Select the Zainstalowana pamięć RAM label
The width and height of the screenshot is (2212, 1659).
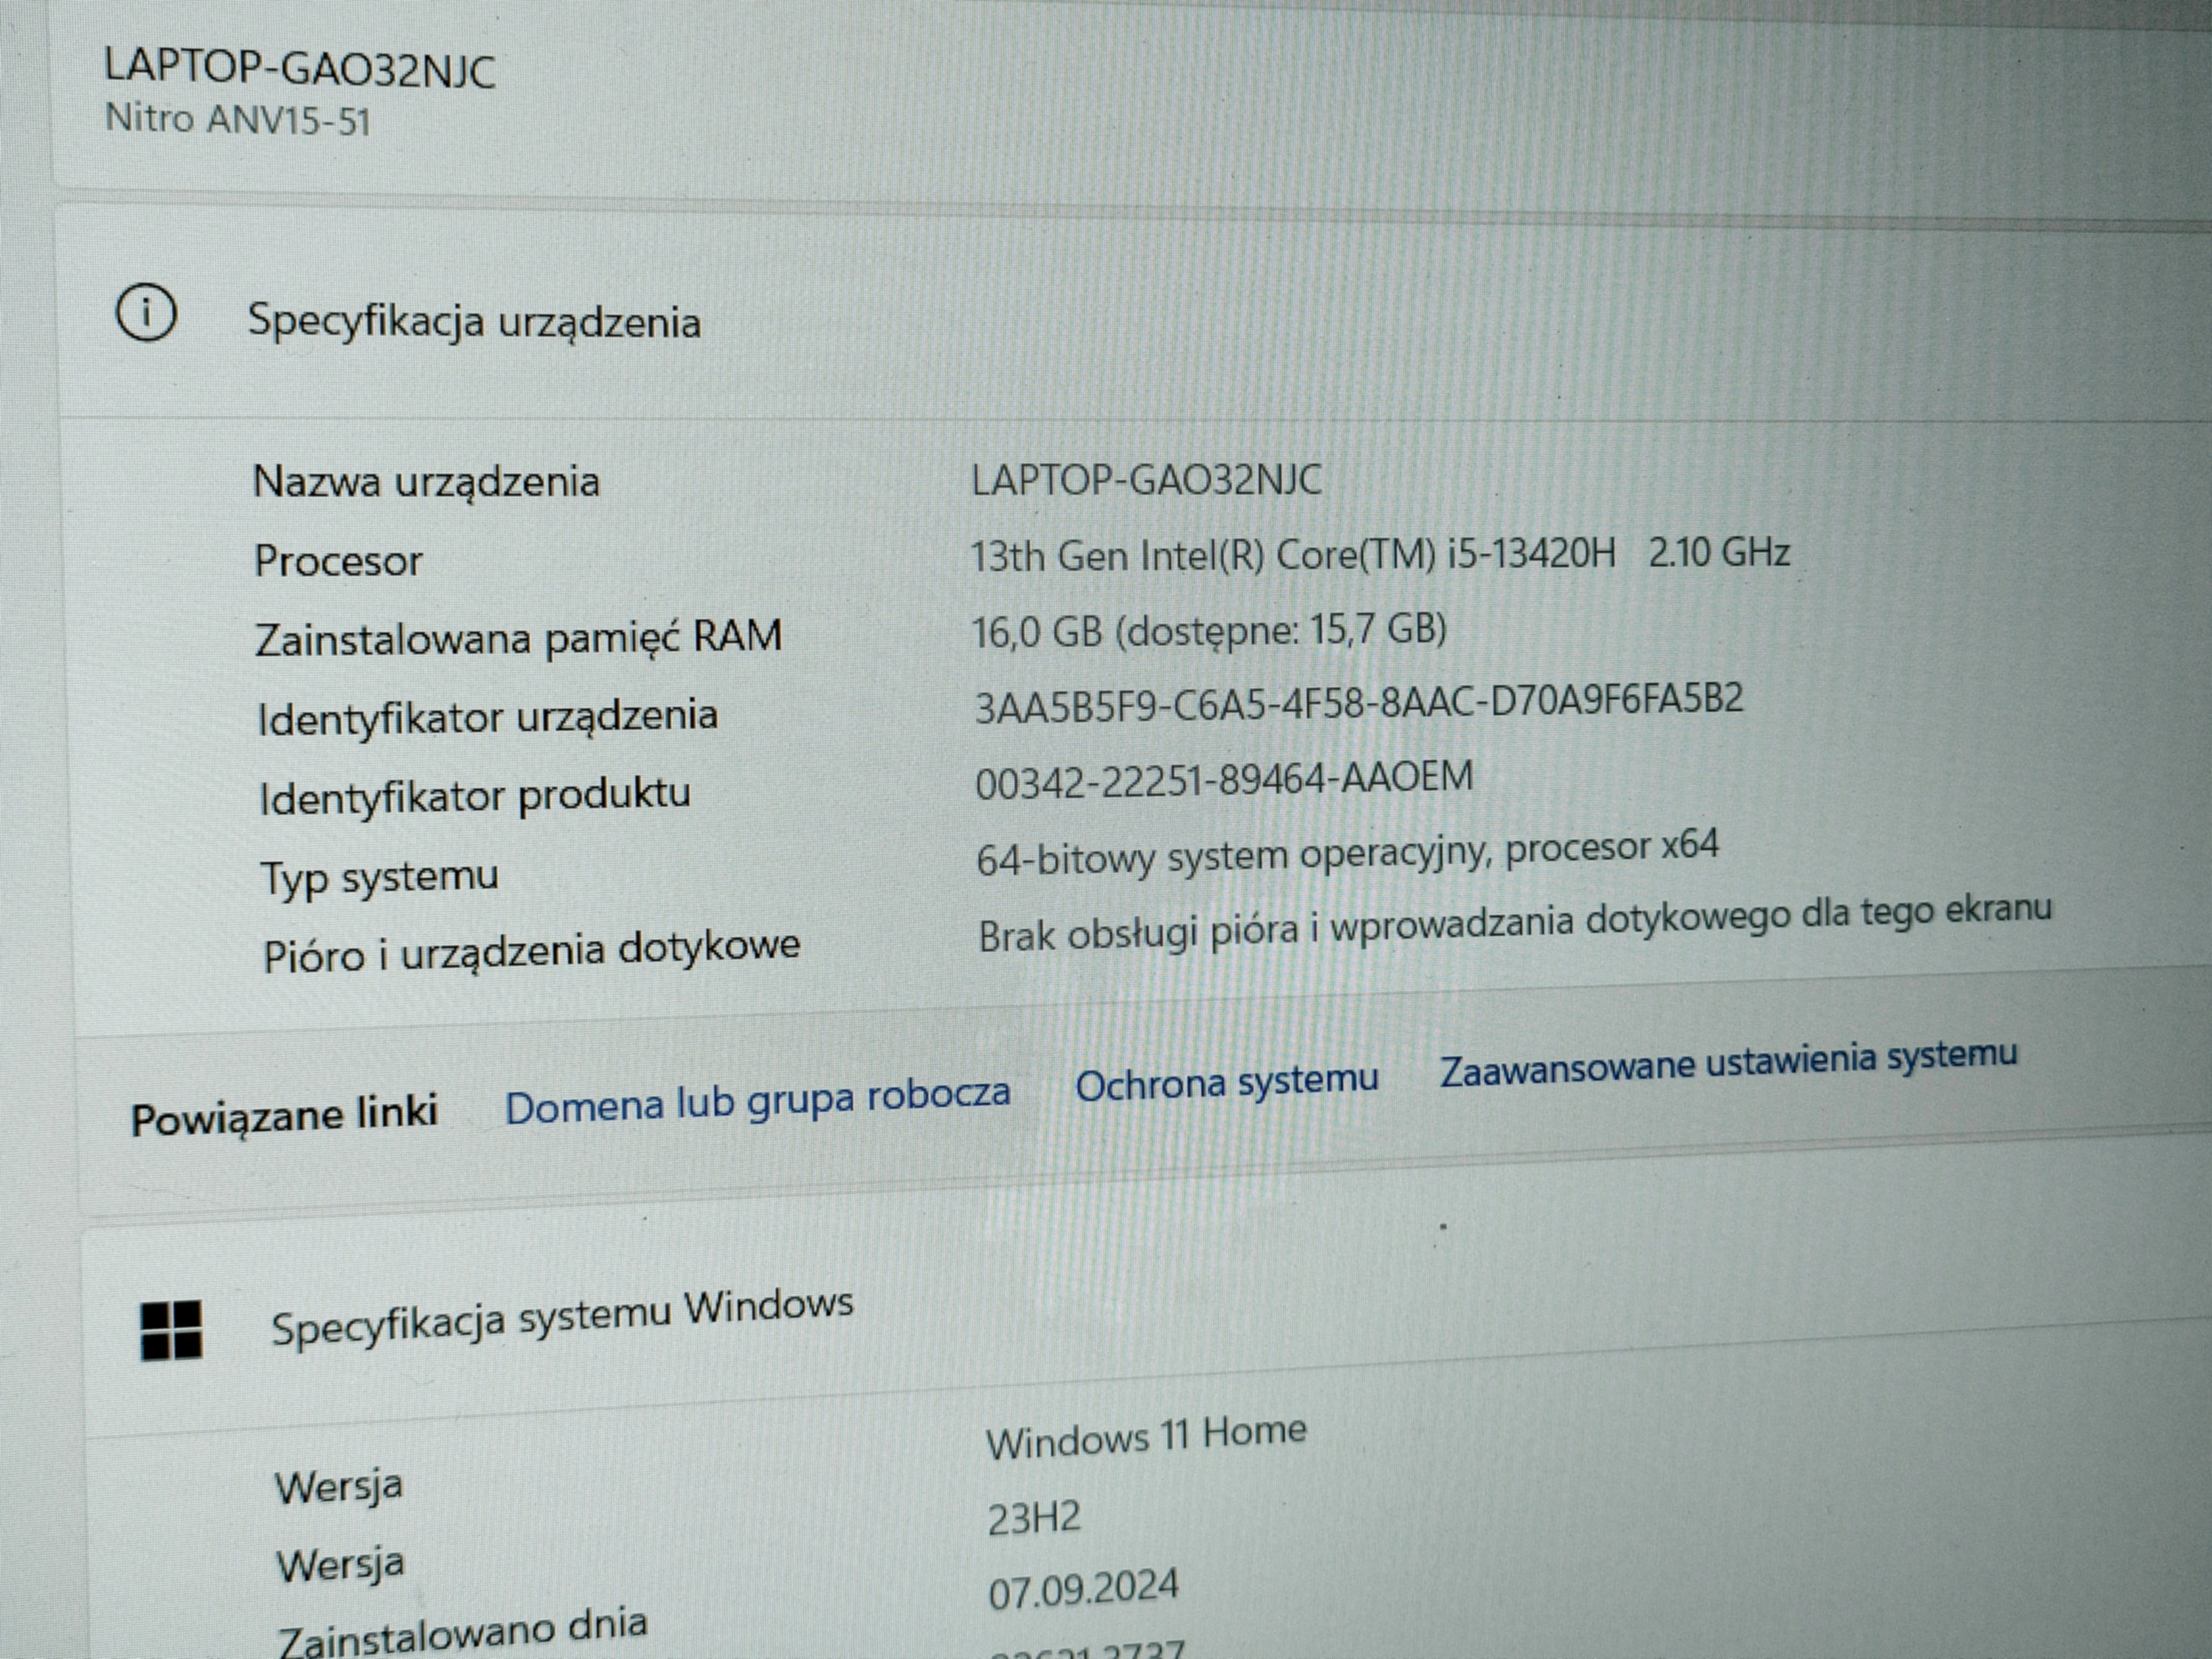tap(518, 637)
